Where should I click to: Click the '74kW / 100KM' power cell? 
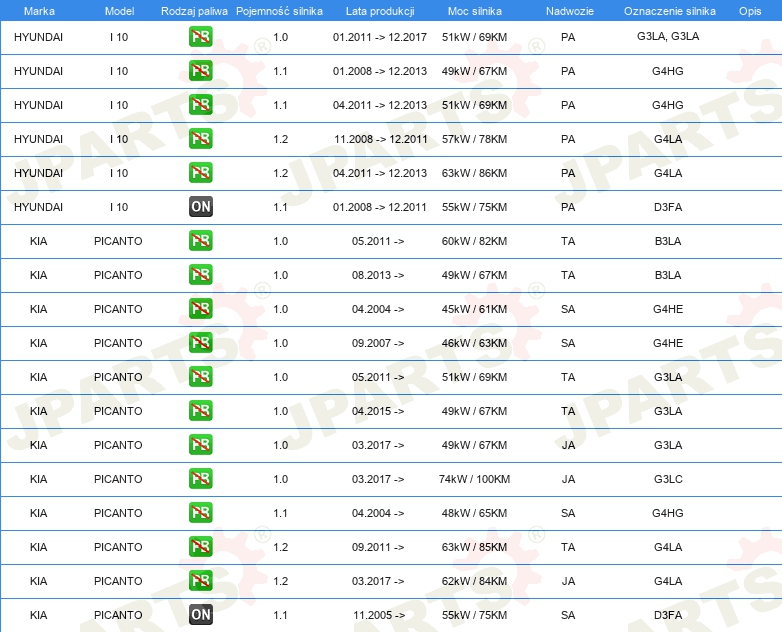(x=474, y=479)
